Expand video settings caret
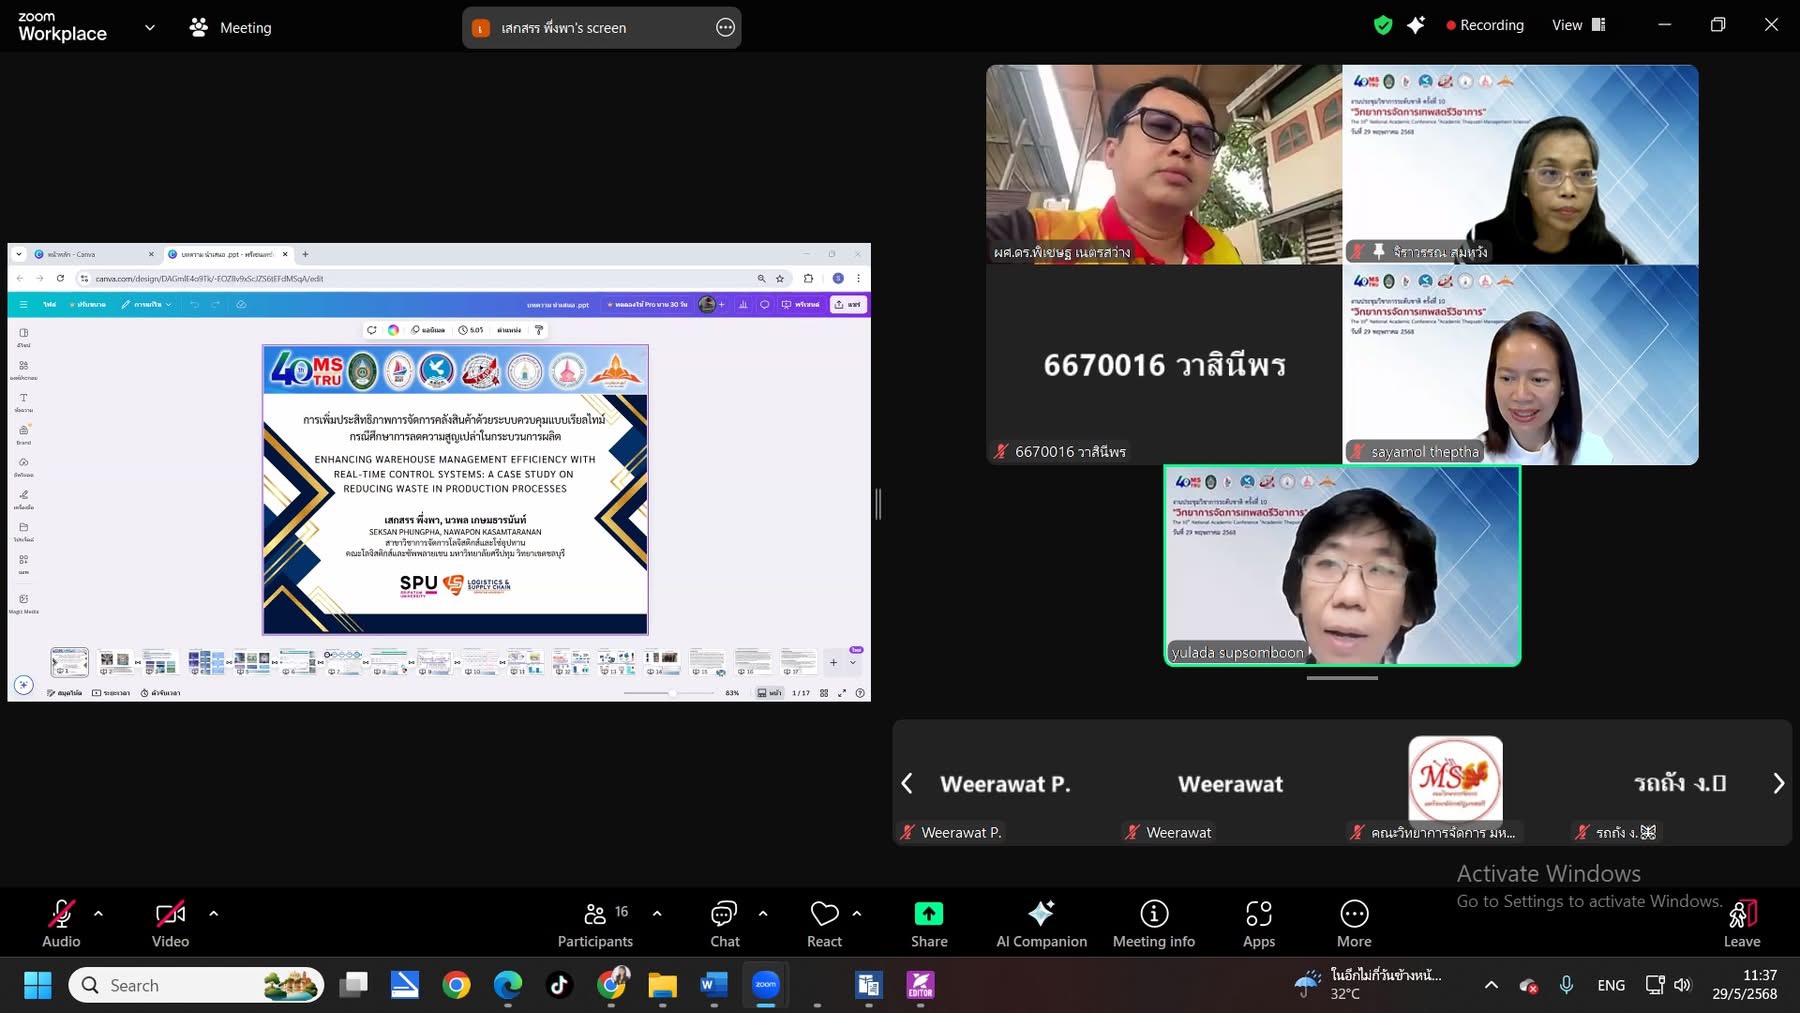 tap(213, 913)
